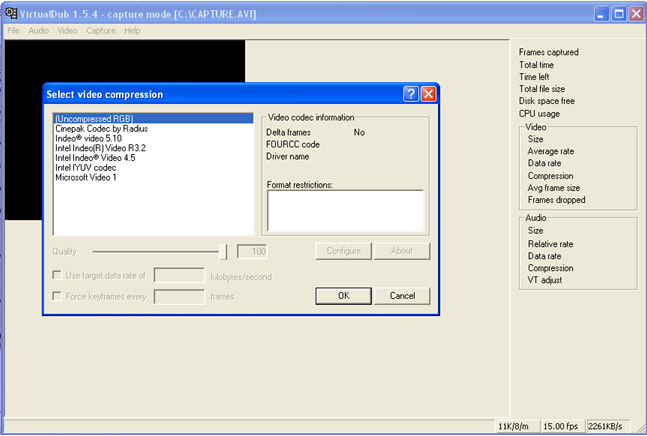Select Intel Indeo(R) Video R3.2
The width and height of the screenshot is (647, 436).
point(153,148)
